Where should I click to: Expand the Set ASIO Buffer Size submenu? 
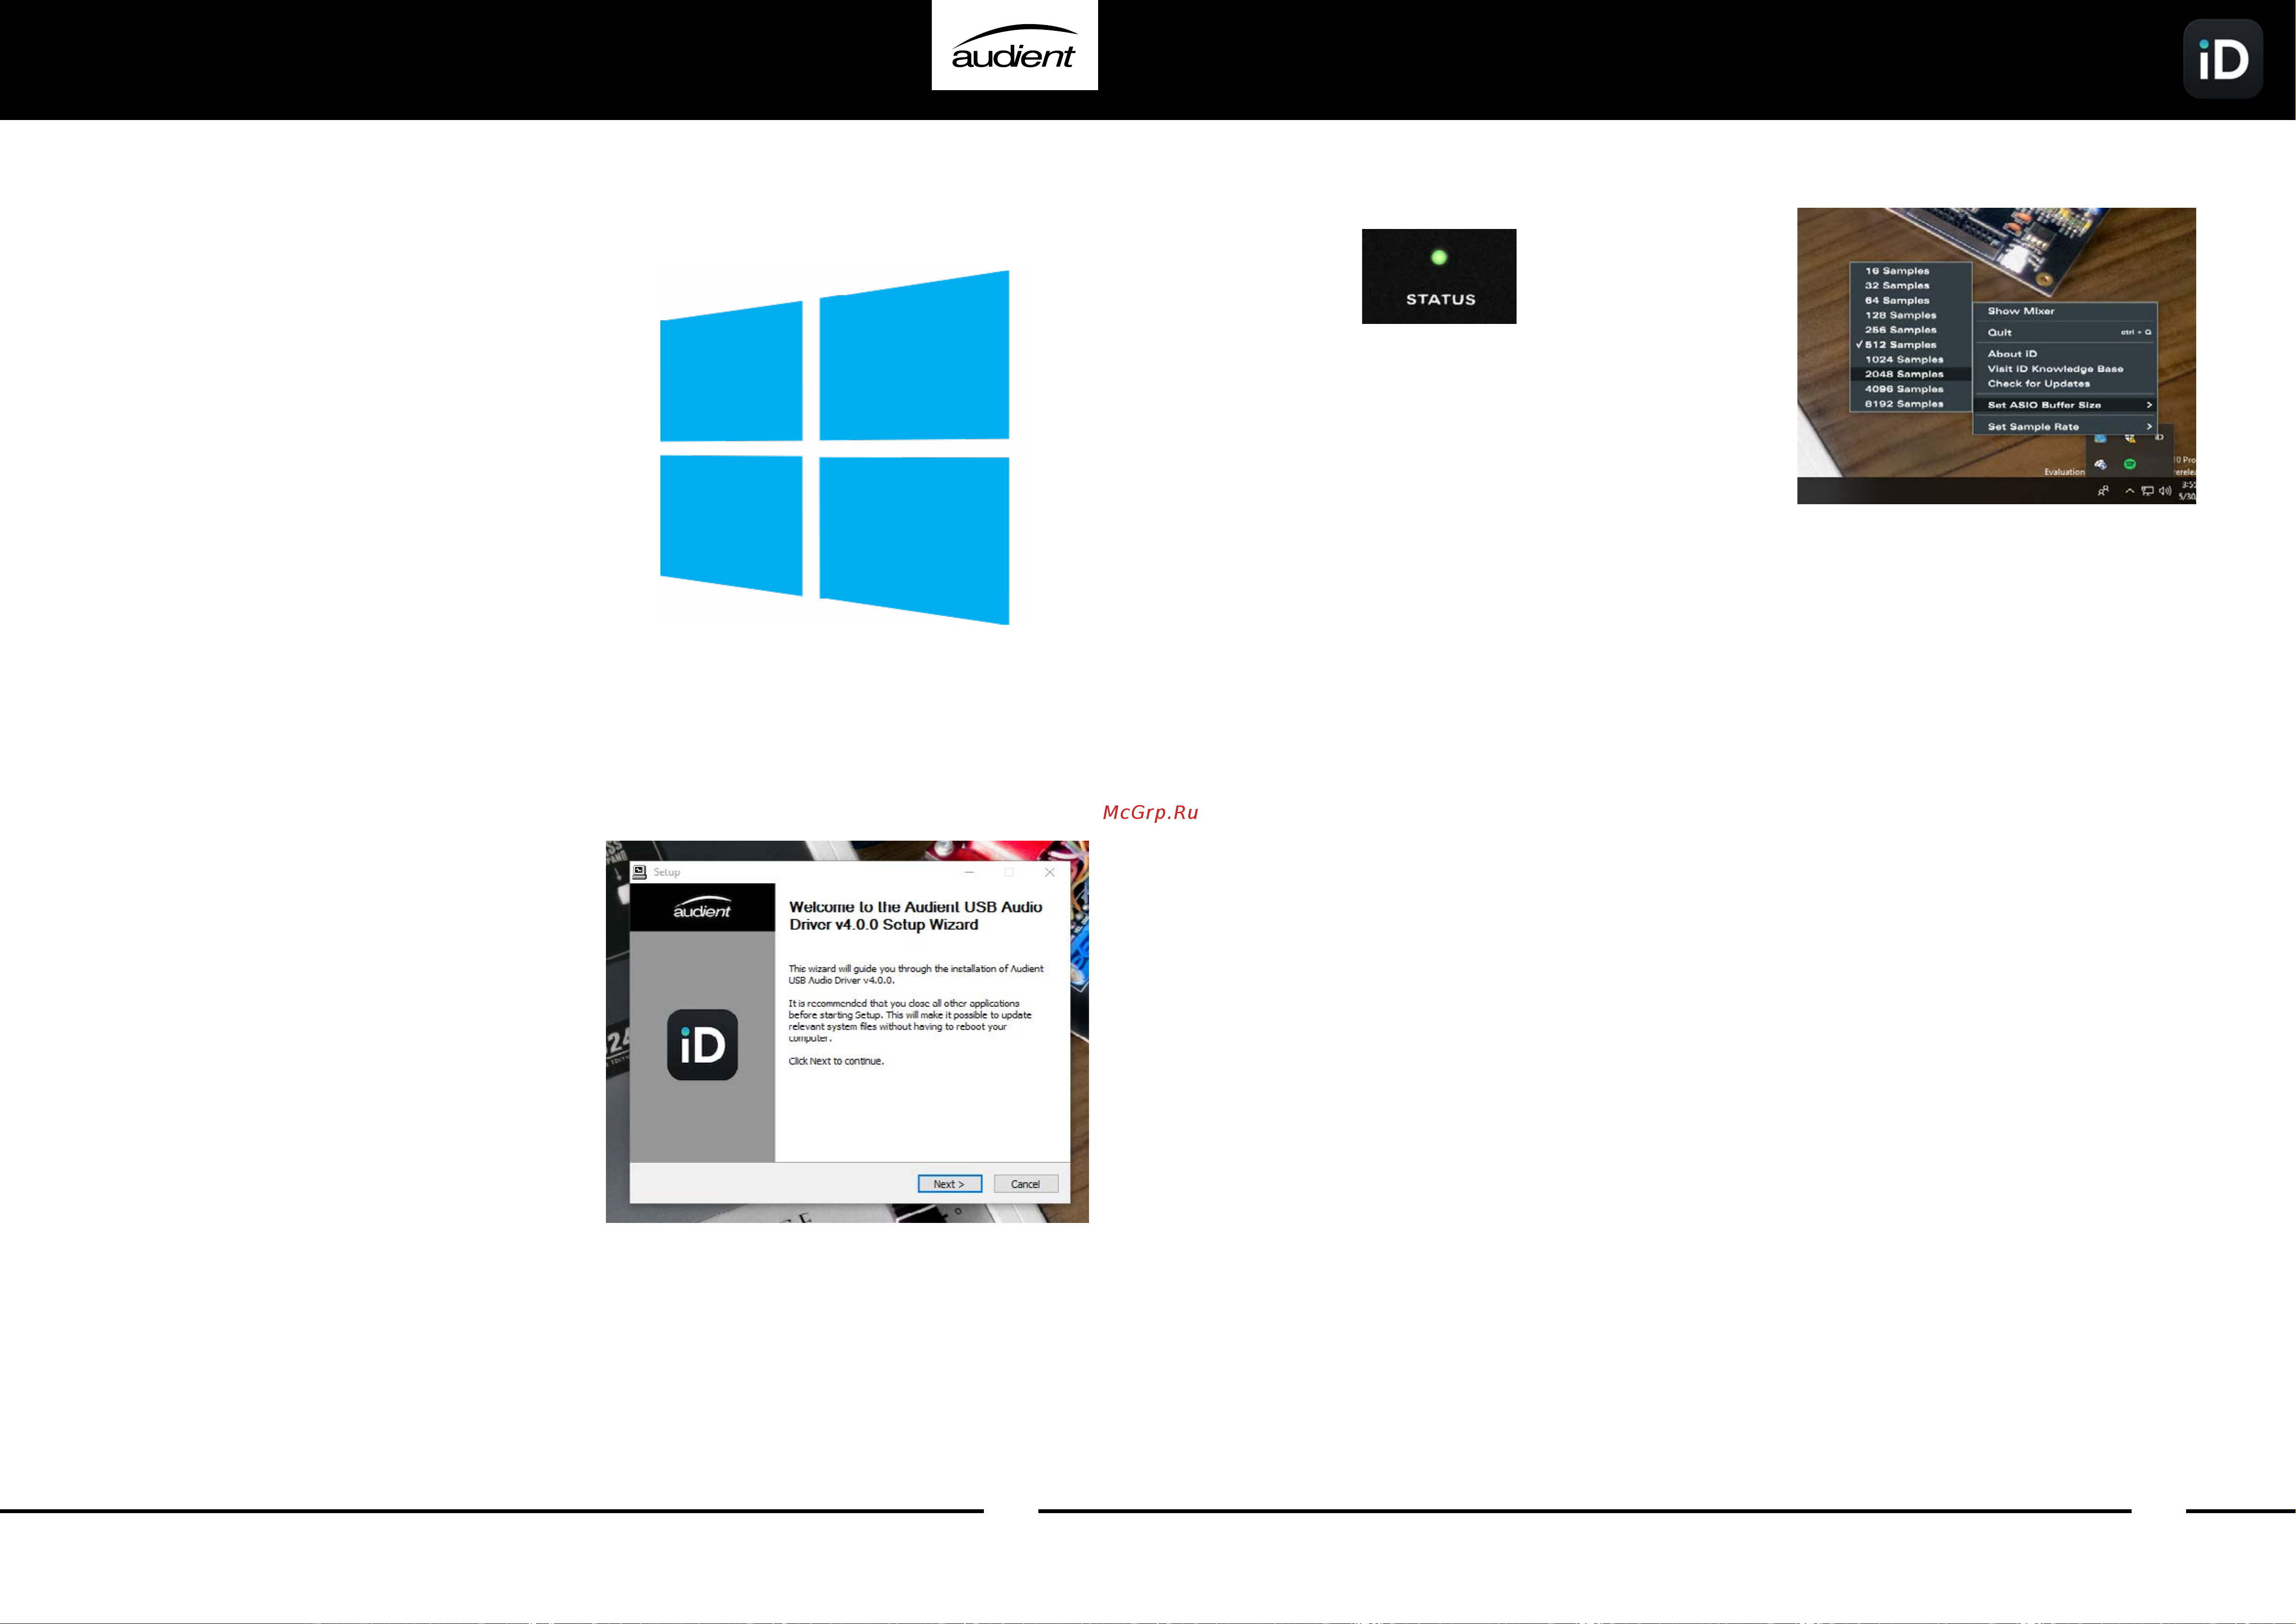pyautogui.click(x=2064, y=405)
